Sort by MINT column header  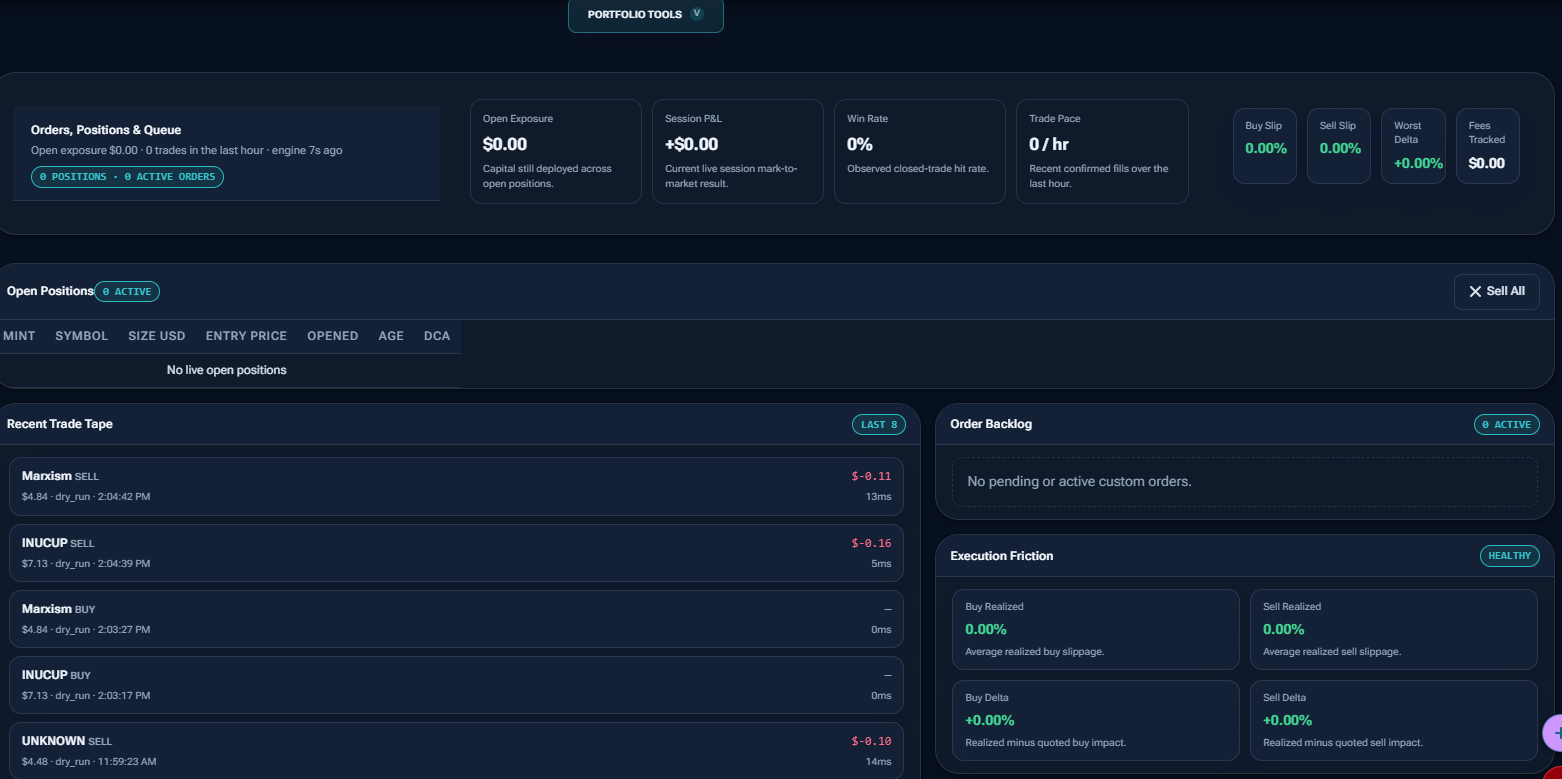tap(19, 336)
